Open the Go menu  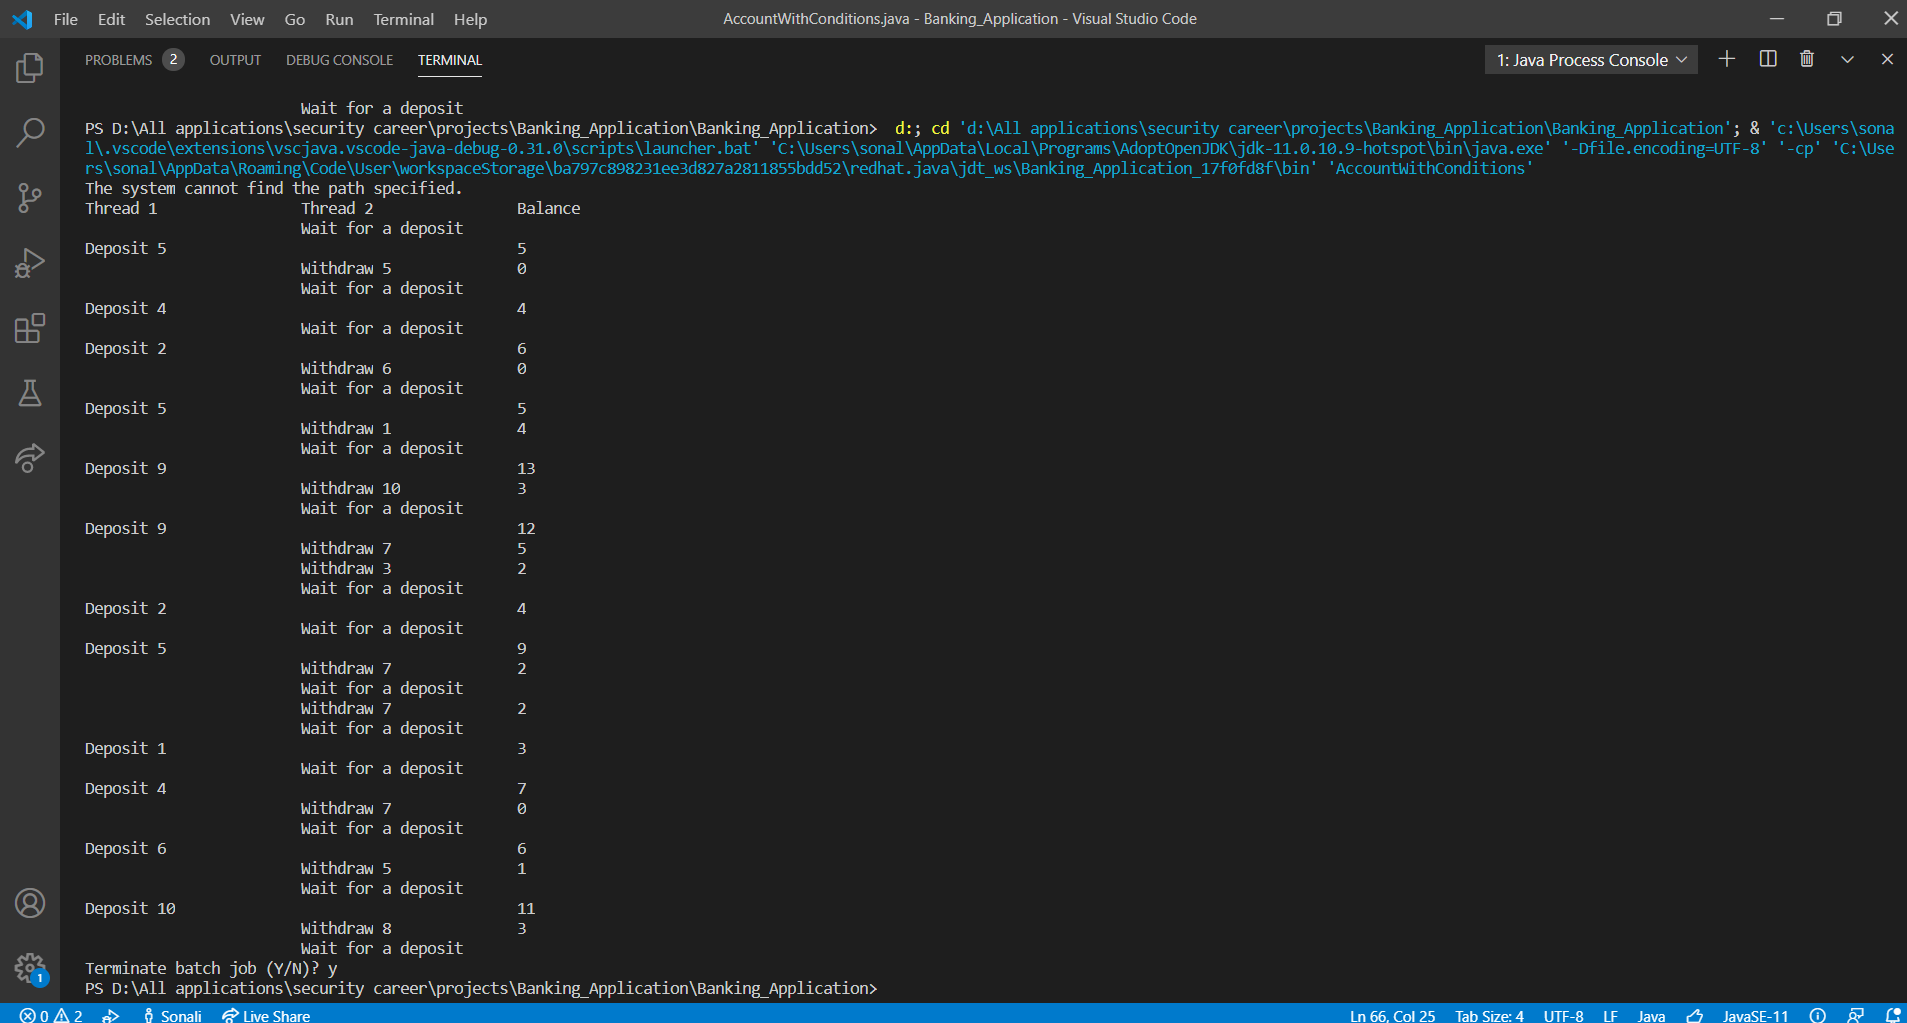[294, 19]
